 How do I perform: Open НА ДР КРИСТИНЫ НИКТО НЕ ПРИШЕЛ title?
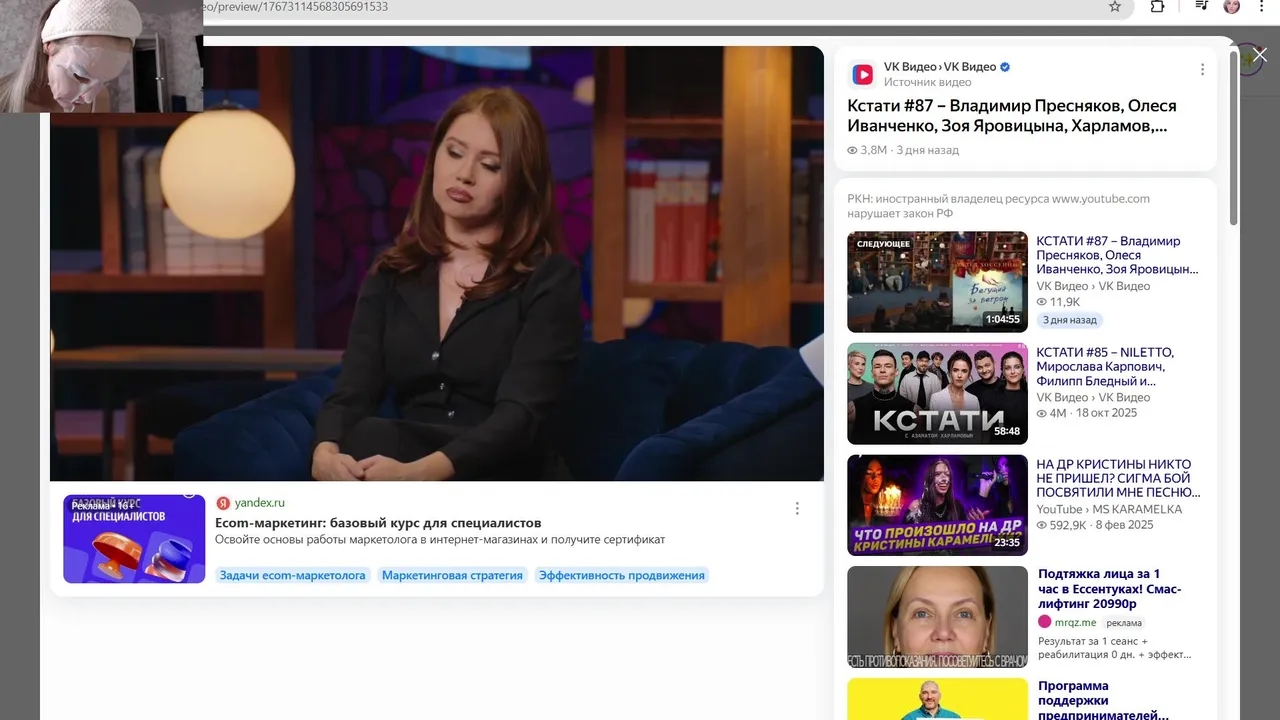point(1118,479)
